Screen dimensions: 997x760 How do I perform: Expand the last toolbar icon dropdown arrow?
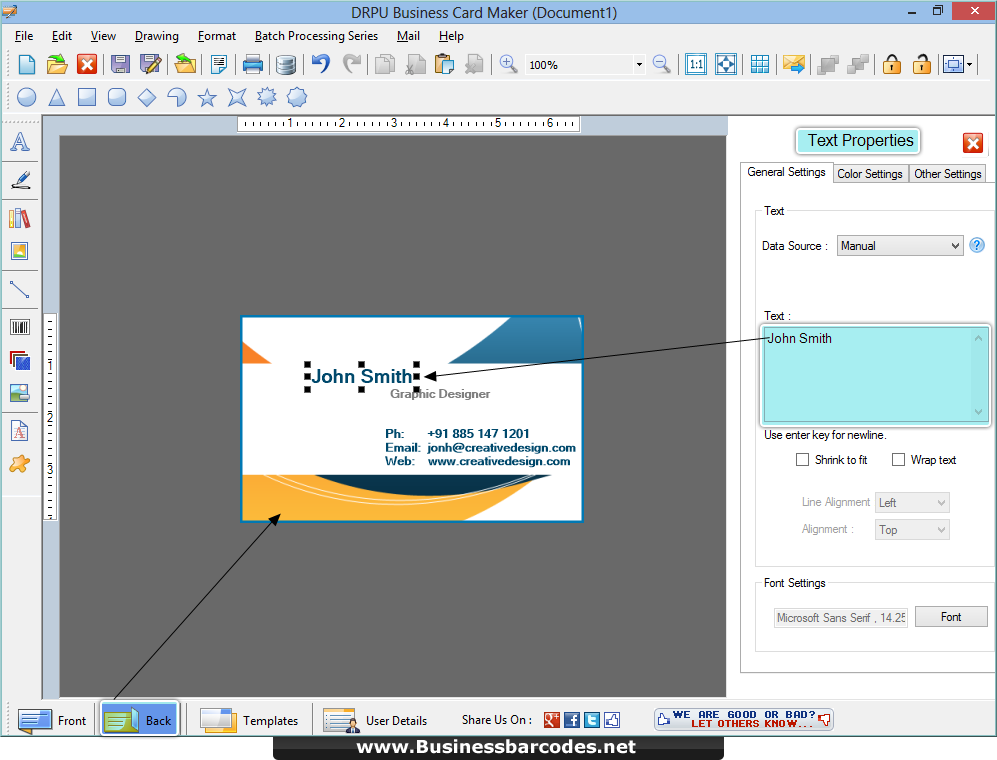(969, 64)
